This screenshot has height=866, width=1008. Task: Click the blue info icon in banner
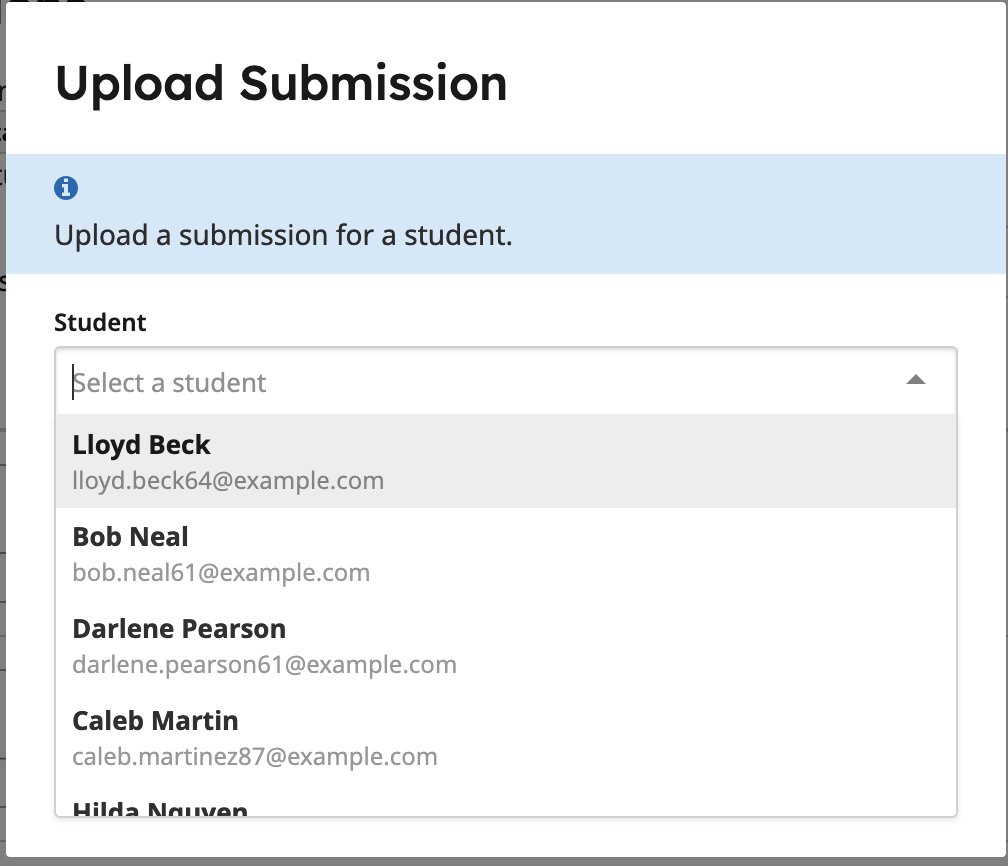66,188
